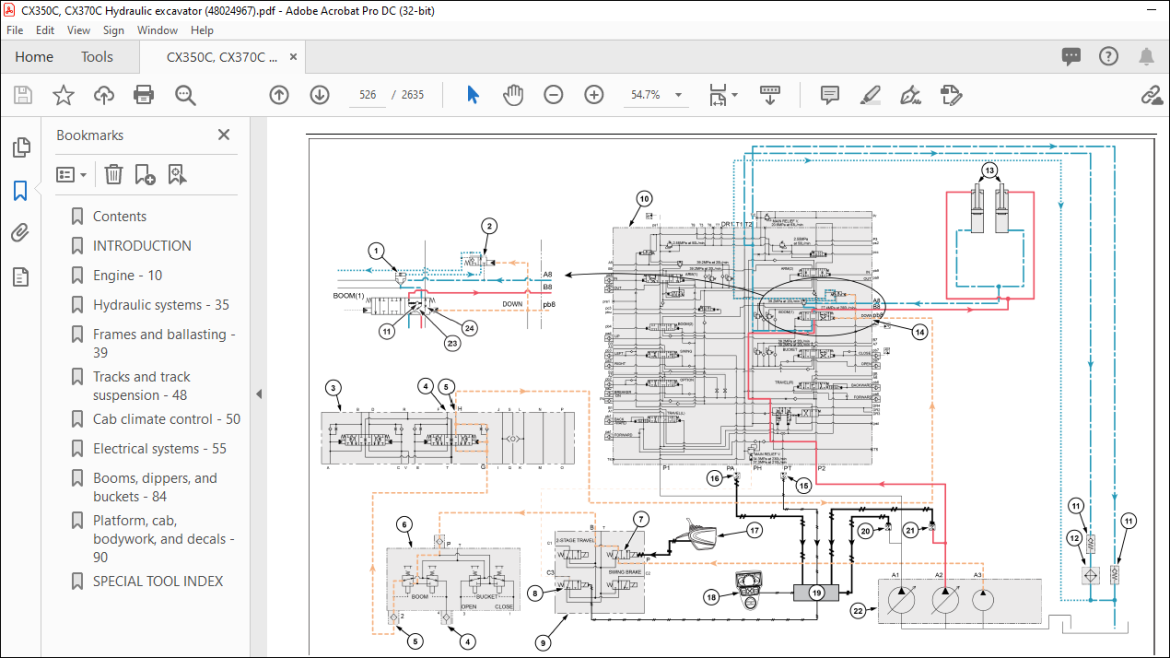Close the Bookmarks panel
The width and height of the screenshot is (1170, 658).
pos(224,134)
